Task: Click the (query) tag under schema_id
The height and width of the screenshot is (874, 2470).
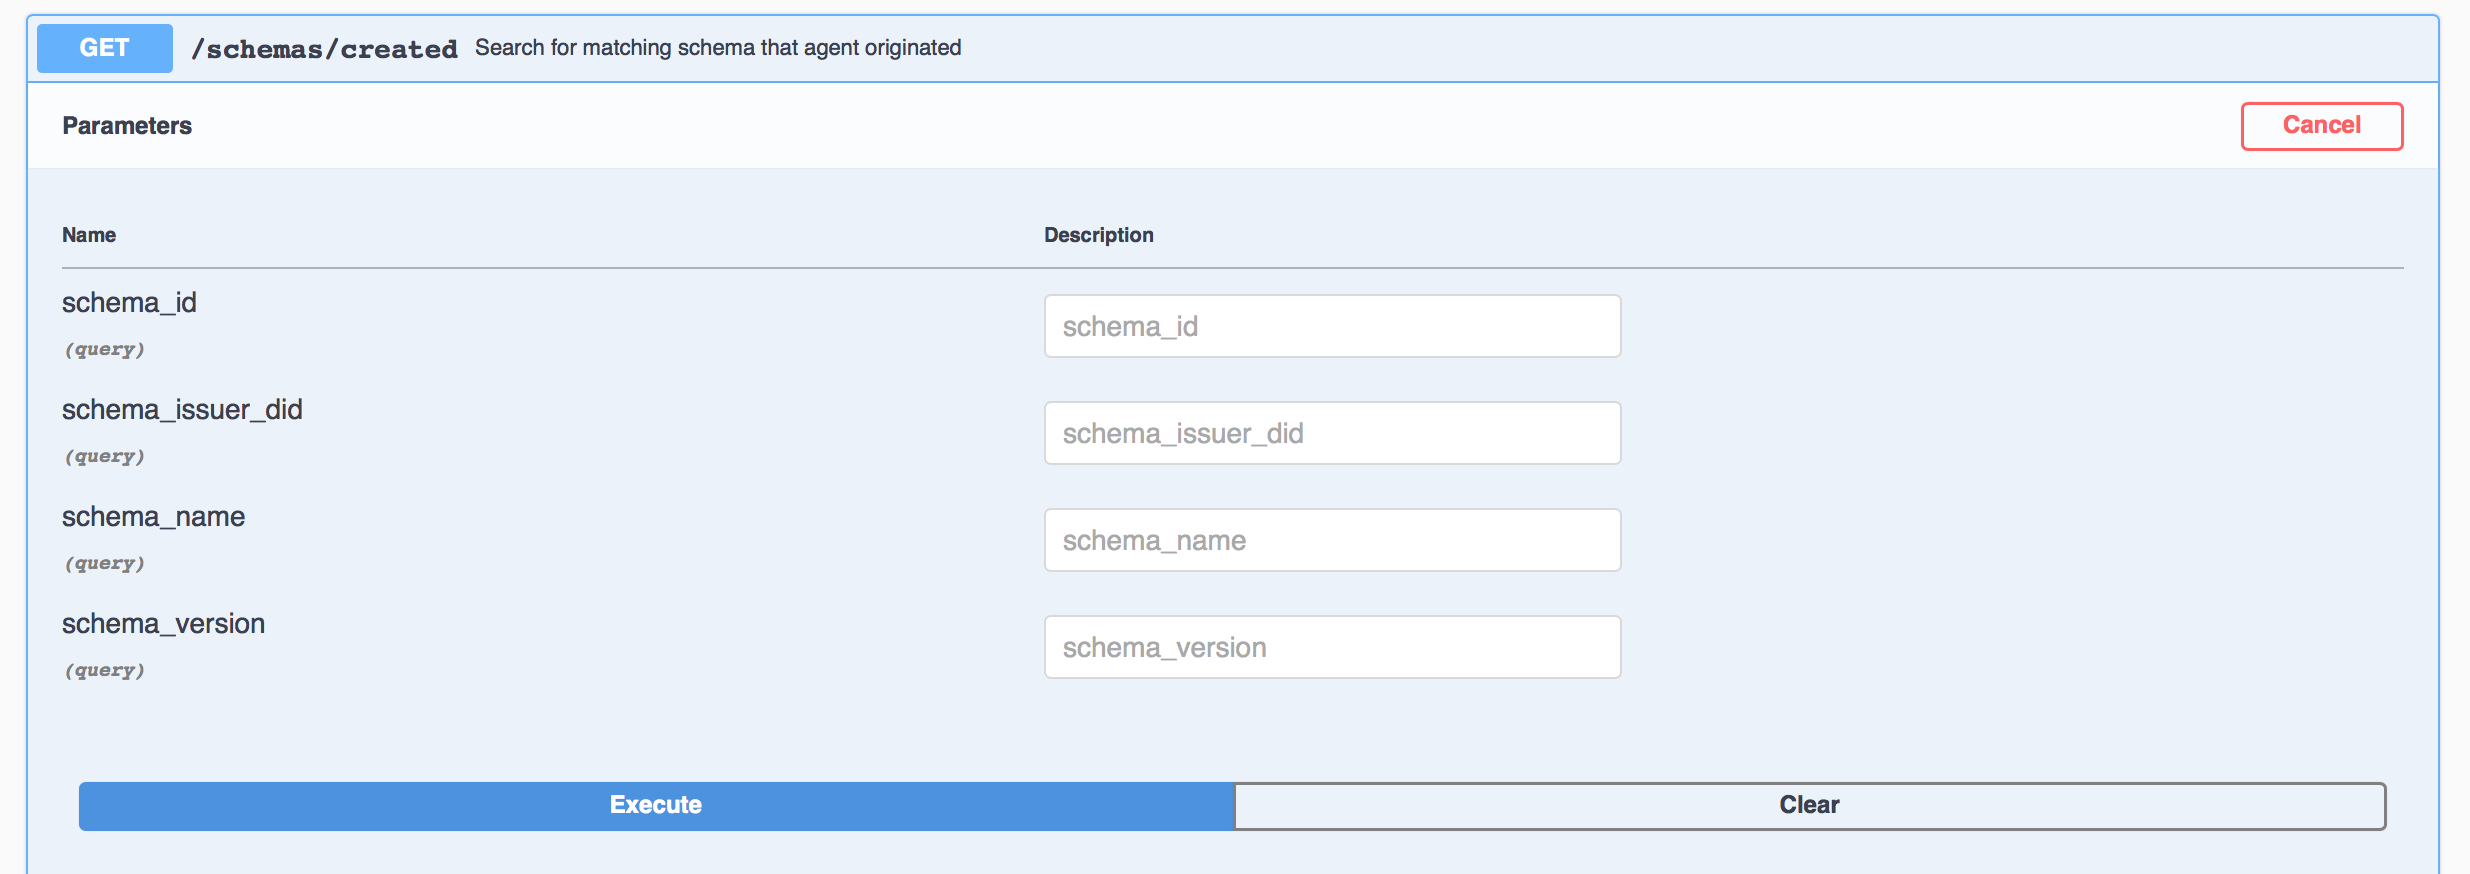Action: tap(105, 349)
